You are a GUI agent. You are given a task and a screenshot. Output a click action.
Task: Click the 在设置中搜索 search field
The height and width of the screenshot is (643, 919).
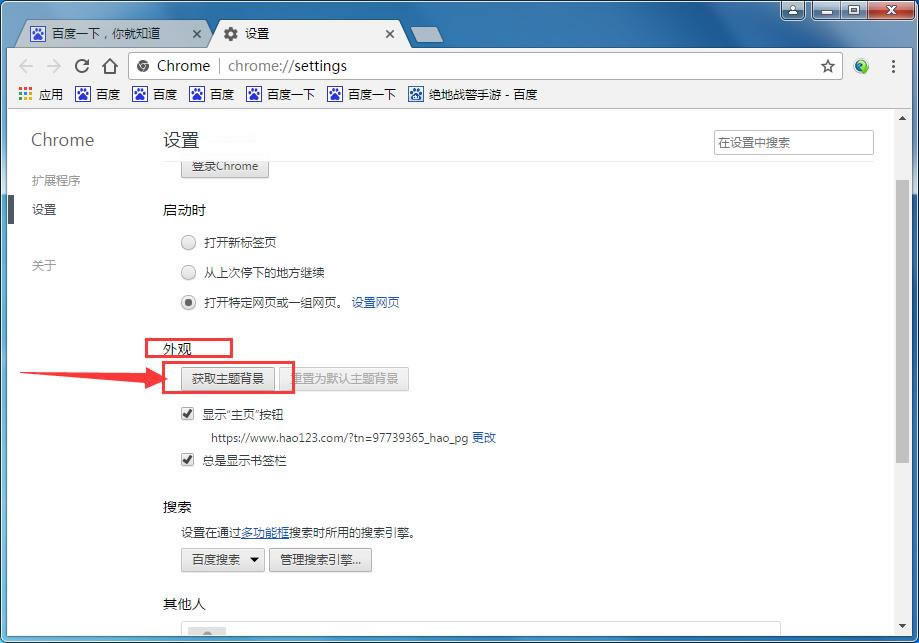pos(794,142)
